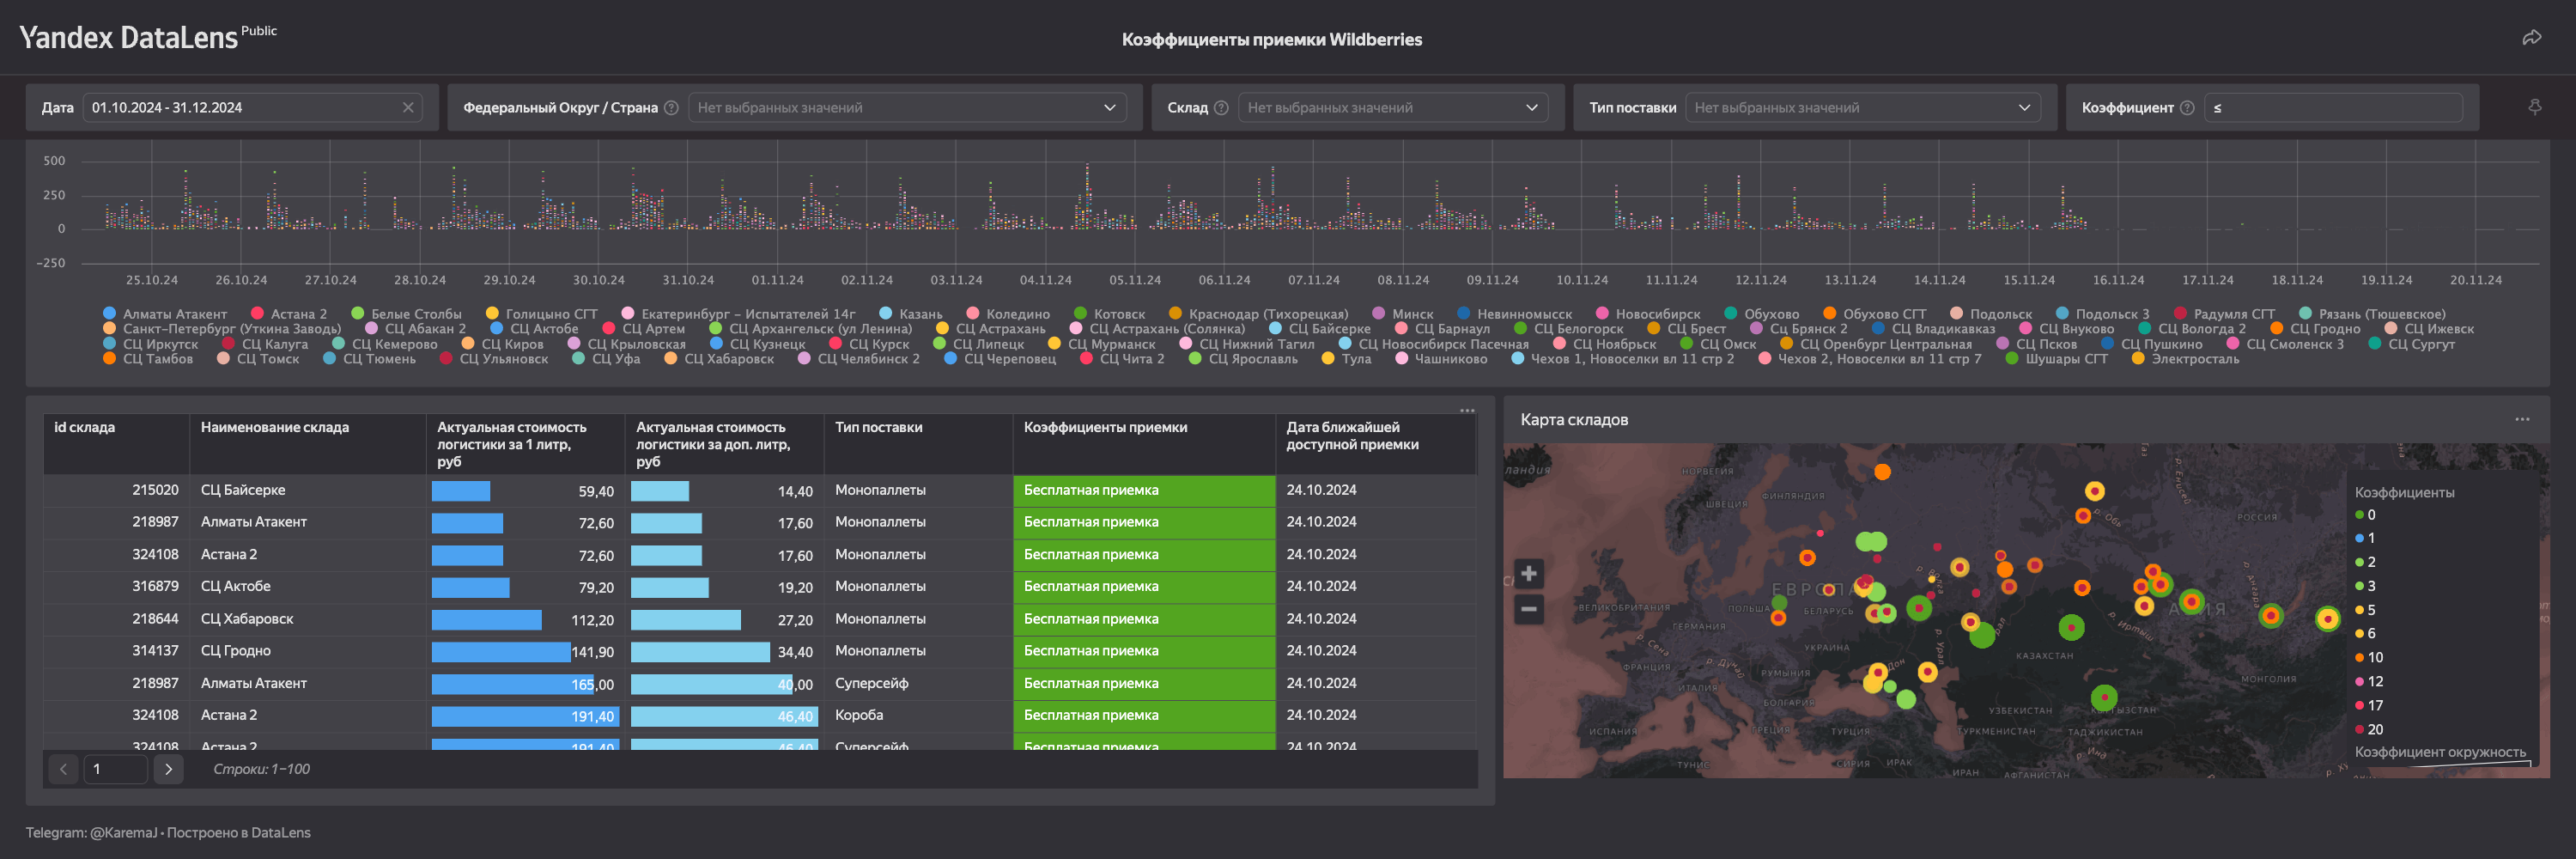Click the pin icon beside the filters
Viewport: 2576px width, 859px height.
click(2534, 107)
